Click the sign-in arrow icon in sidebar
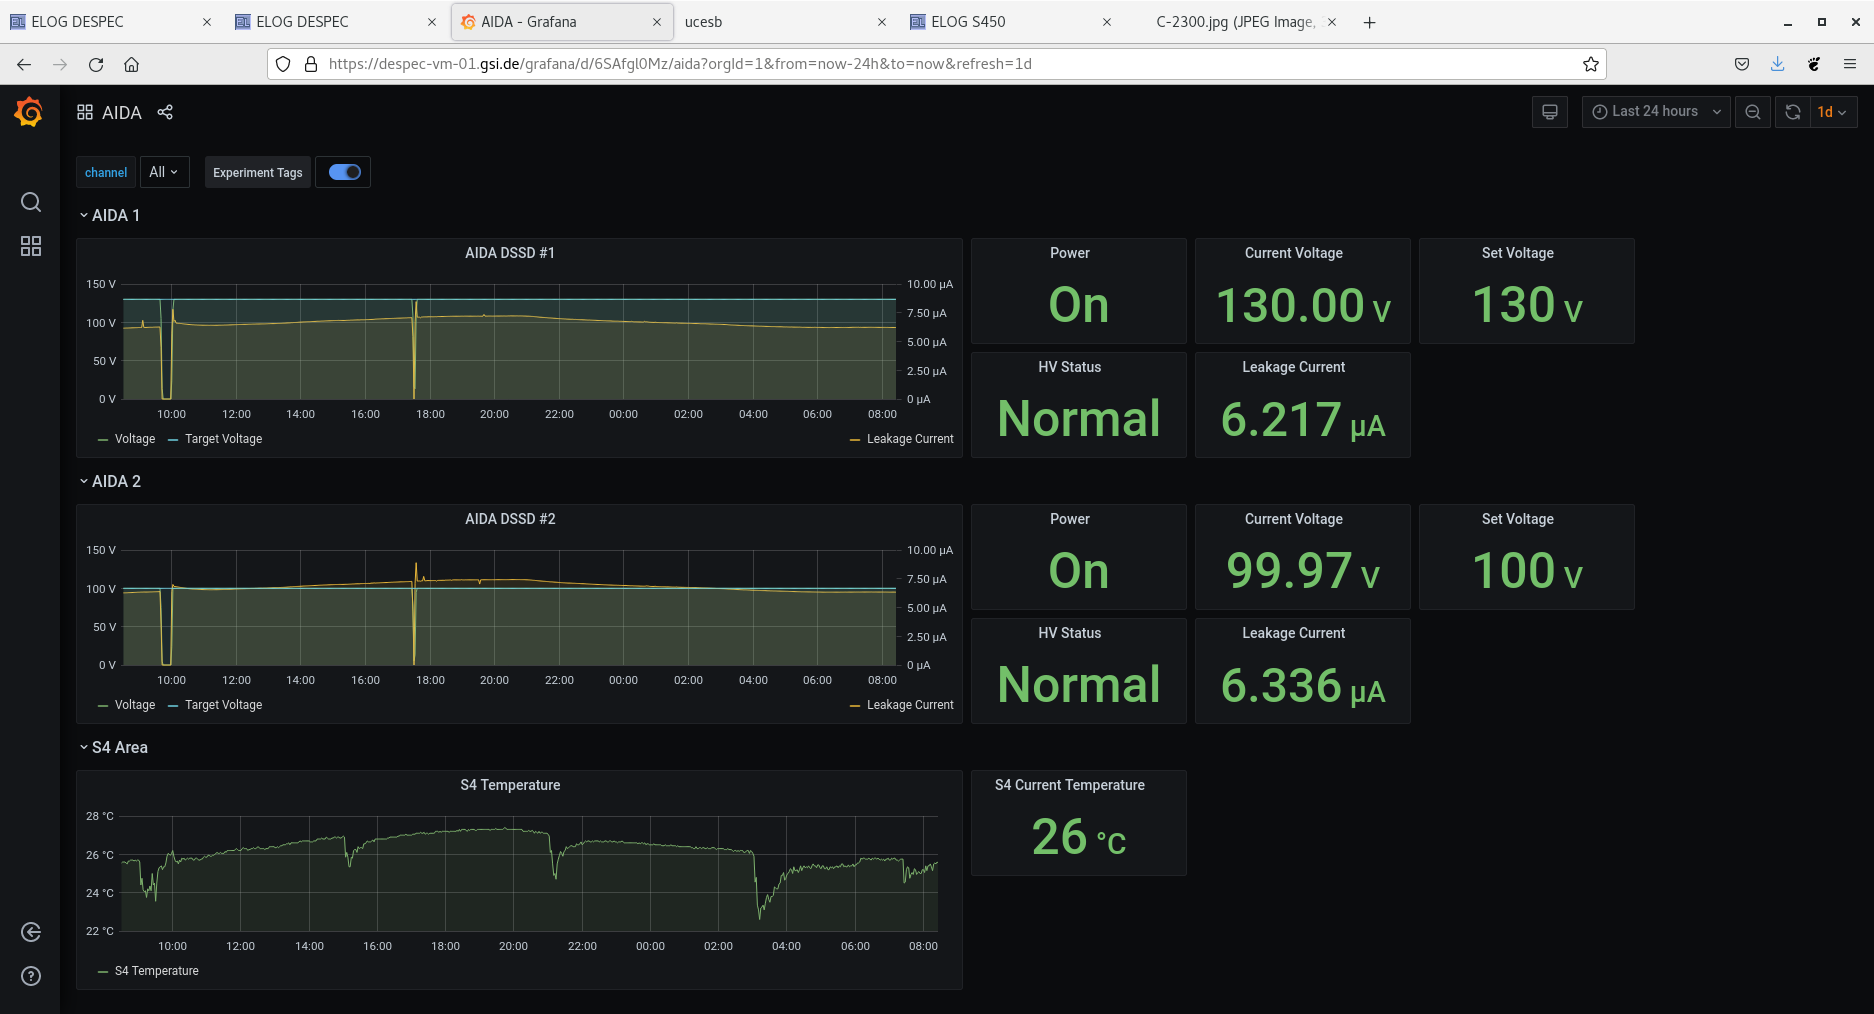The image size is (1874, 1014). click(31, 932)
